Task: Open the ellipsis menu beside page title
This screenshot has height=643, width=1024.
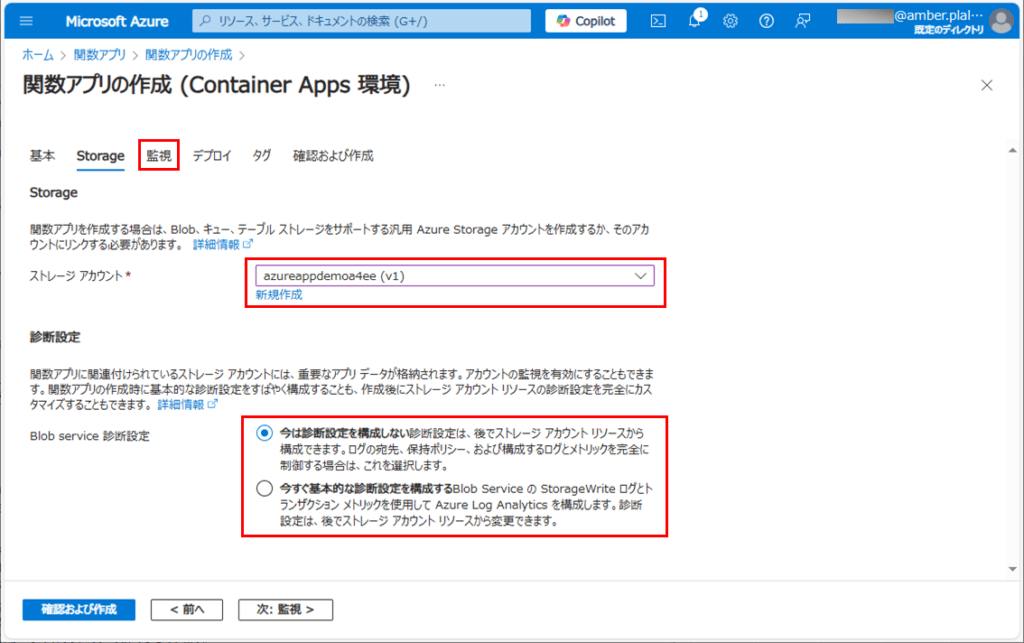Action: click(439, 86)
